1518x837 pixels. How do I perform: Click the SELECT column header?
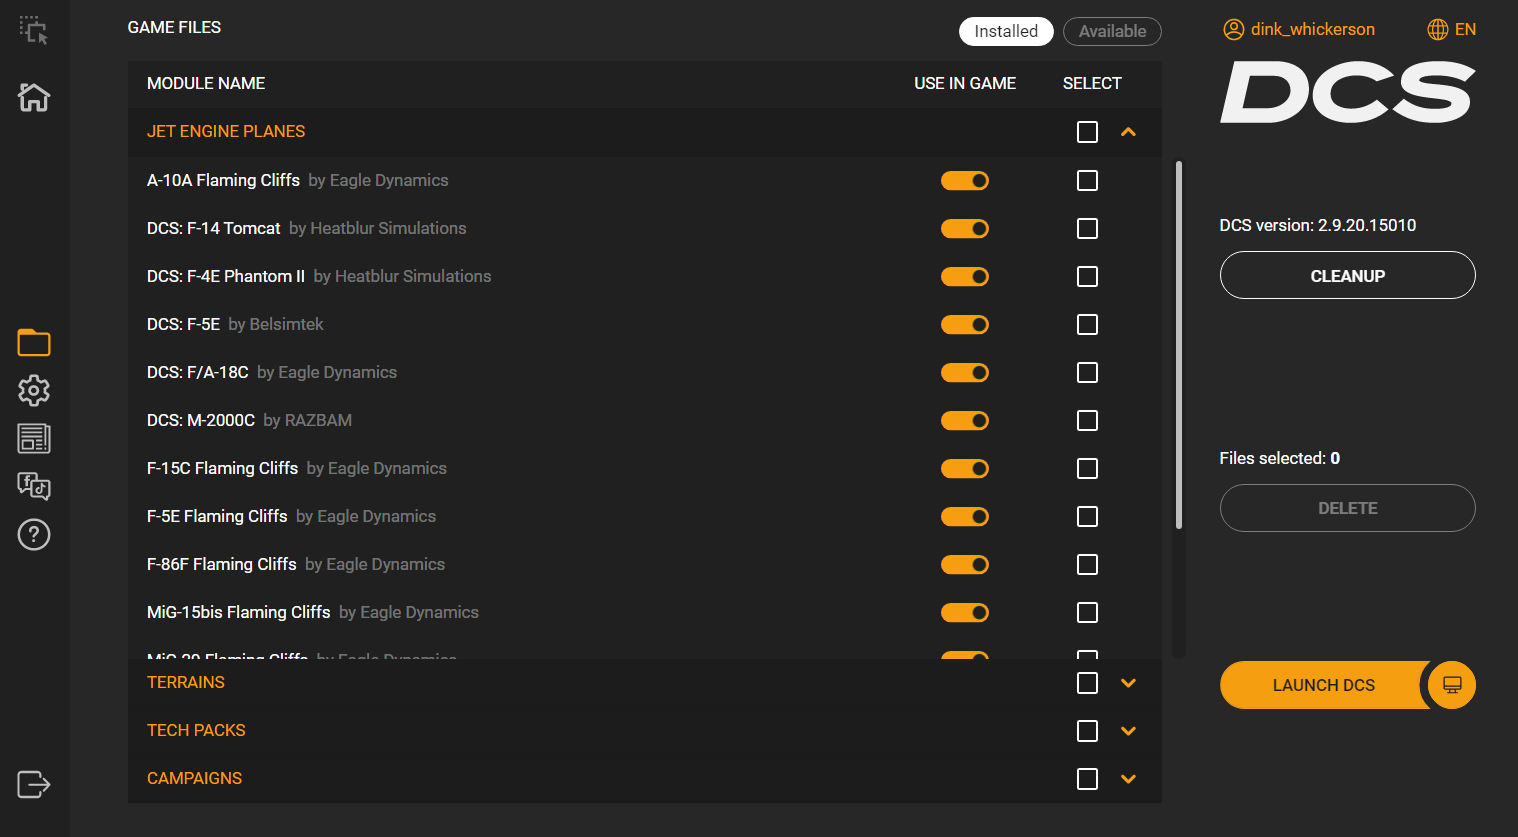coord(1092,83)
